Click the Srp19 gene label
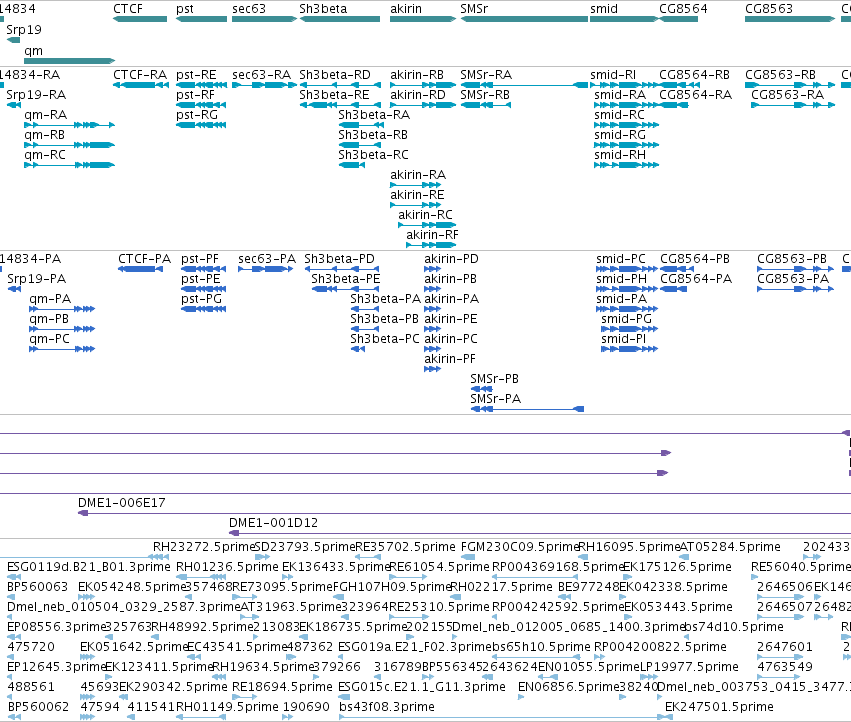 pyautogui.click(x=24, y=30)
